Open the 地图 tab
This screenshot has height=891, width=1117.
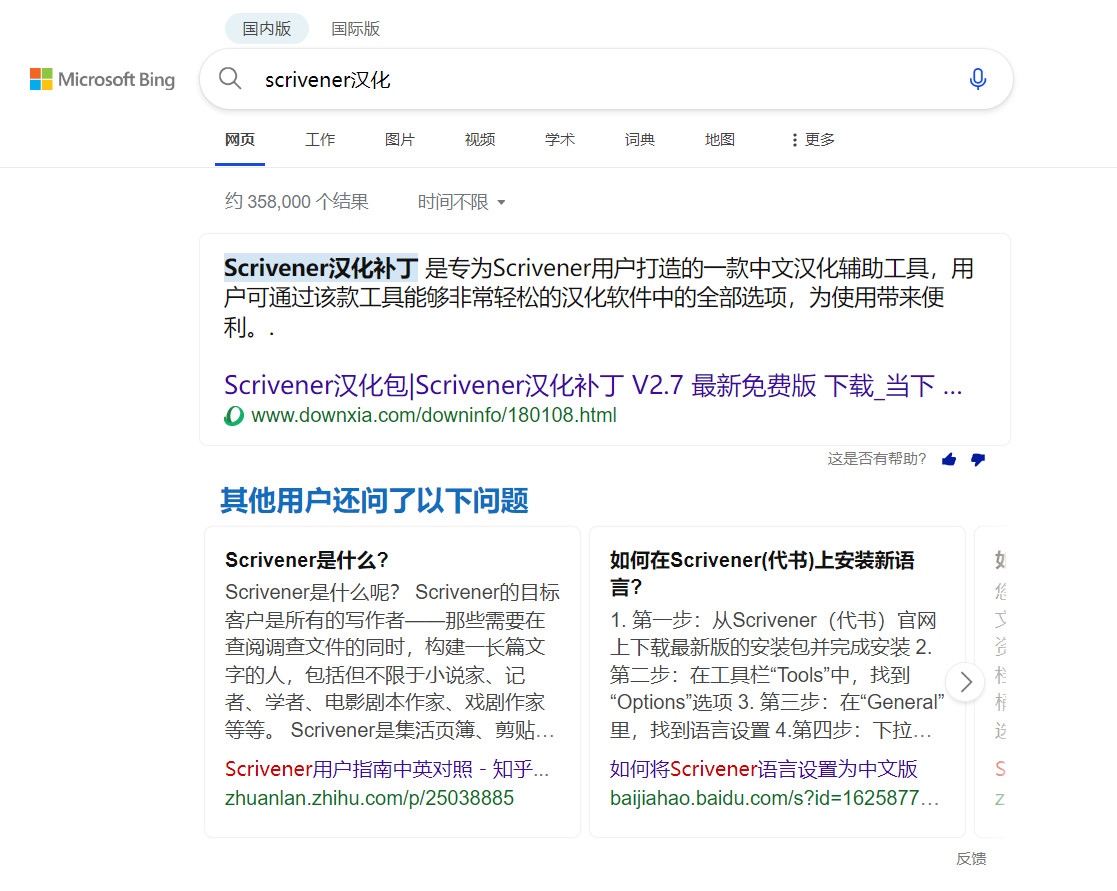coord(719,140)
